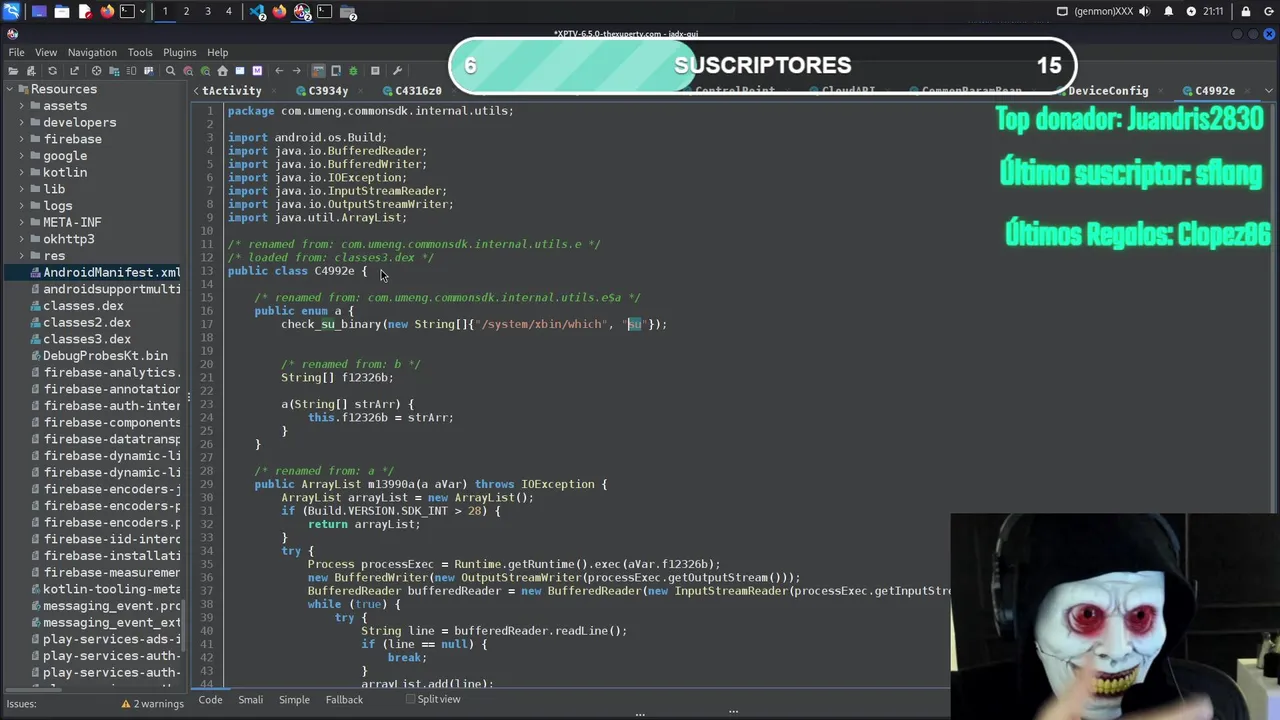The image size is (1280, 720).
Task: Expand the kotlin folder
Action: point(22,172)
